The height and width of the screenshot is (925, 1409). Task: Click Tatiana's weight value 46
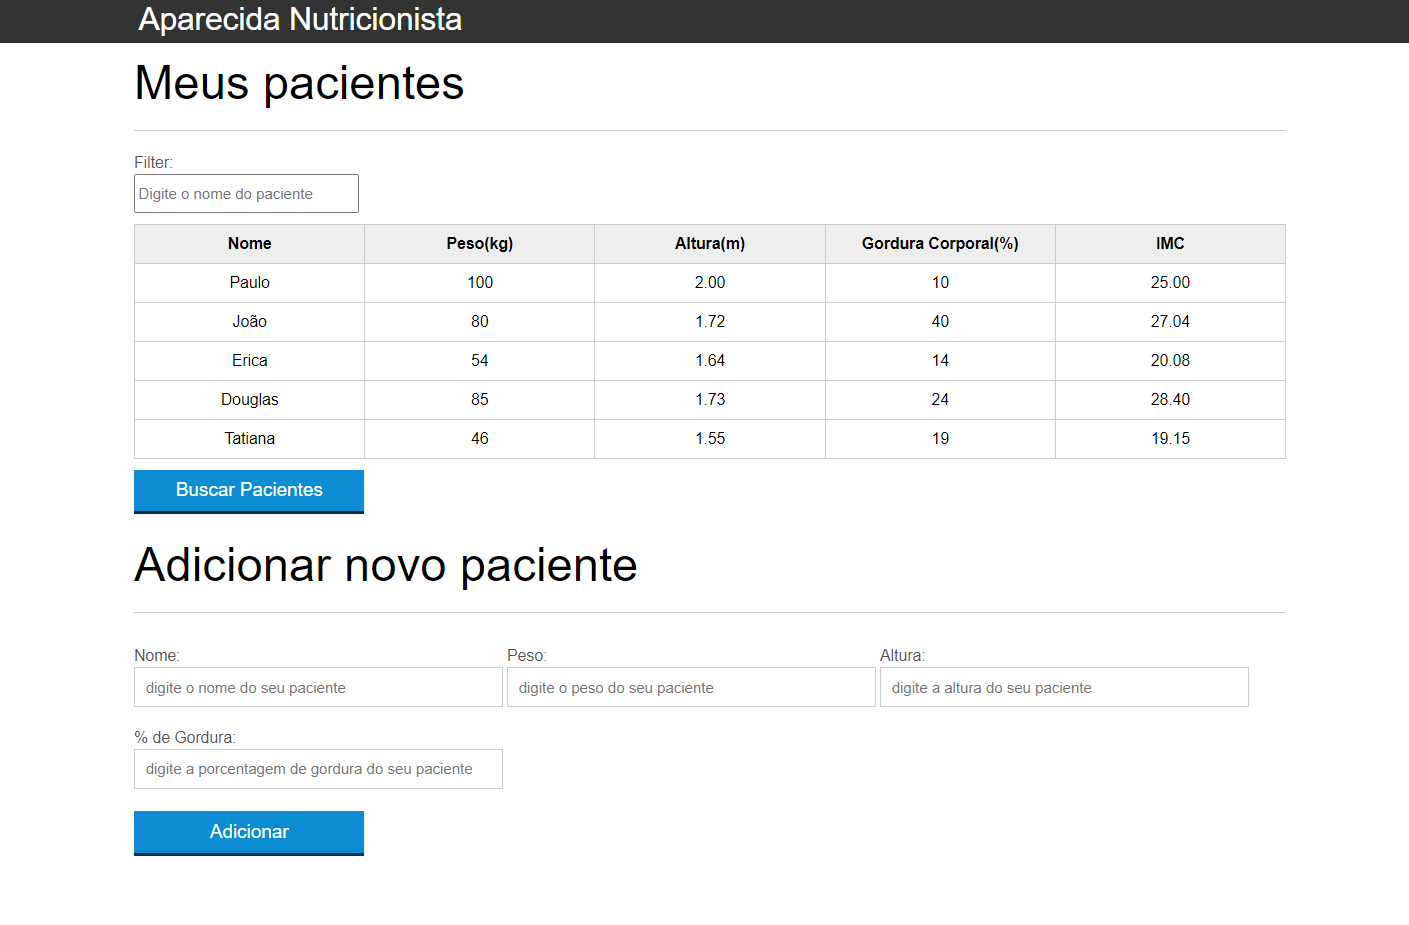pyautogui.click(x=480, y=439)
